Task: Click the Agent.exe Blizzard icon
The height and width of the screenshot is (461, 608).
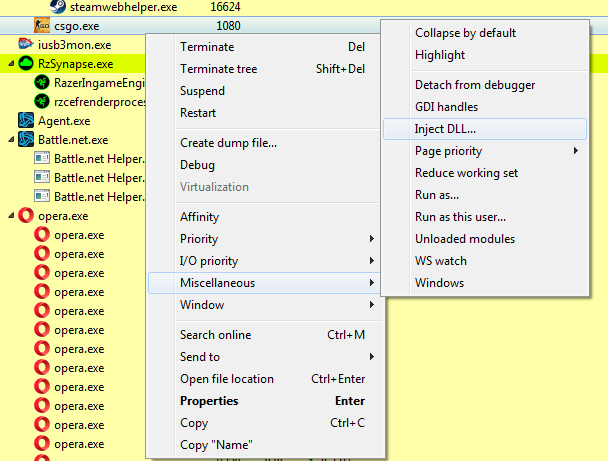Action: point(26,121)
